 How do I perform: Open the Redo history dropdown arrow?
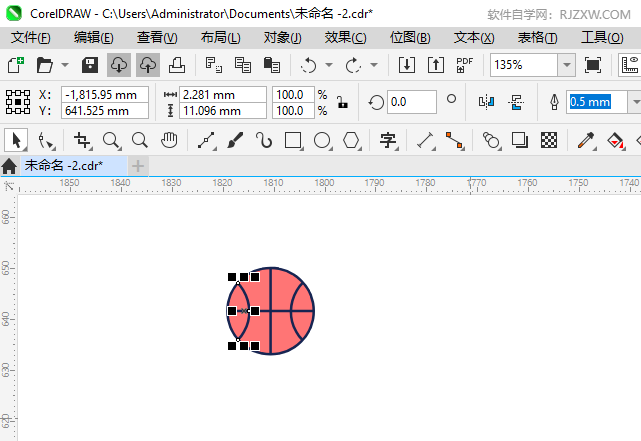tap(374, 65)
